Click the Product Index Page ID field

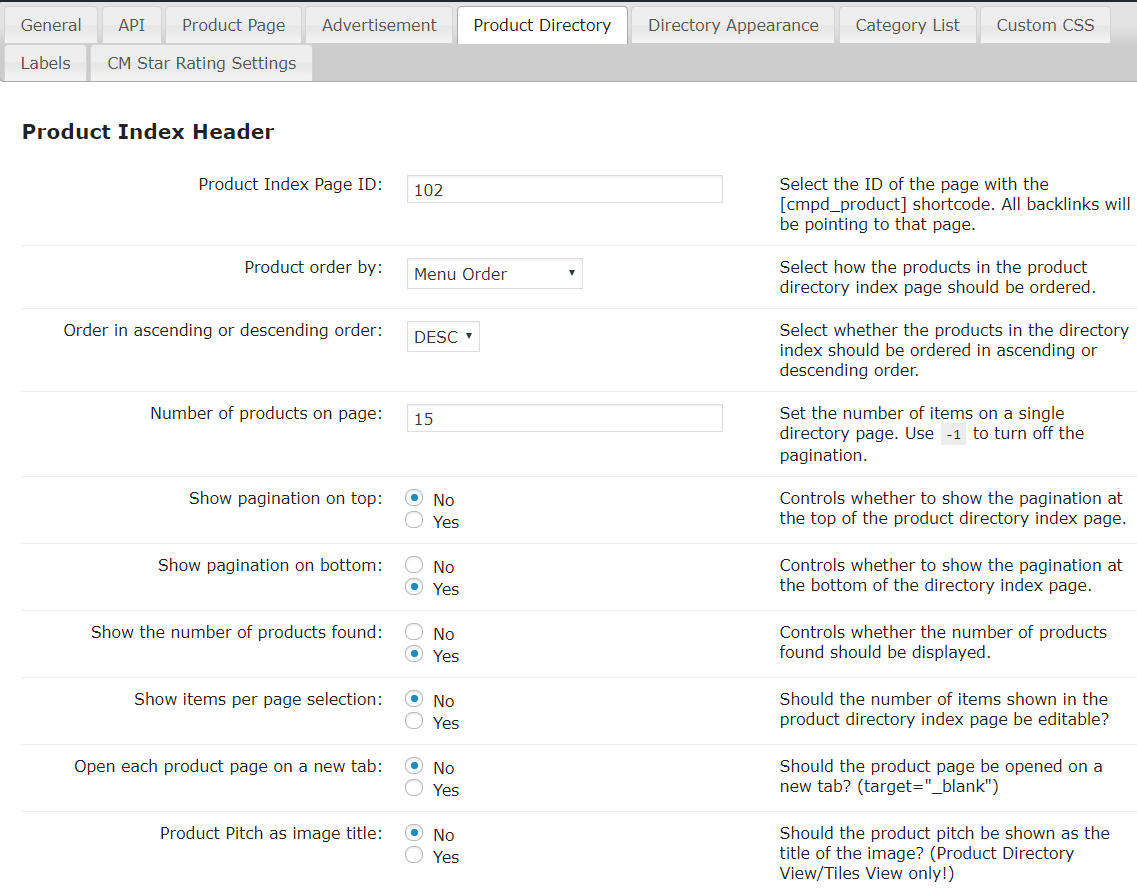point(564,190)
